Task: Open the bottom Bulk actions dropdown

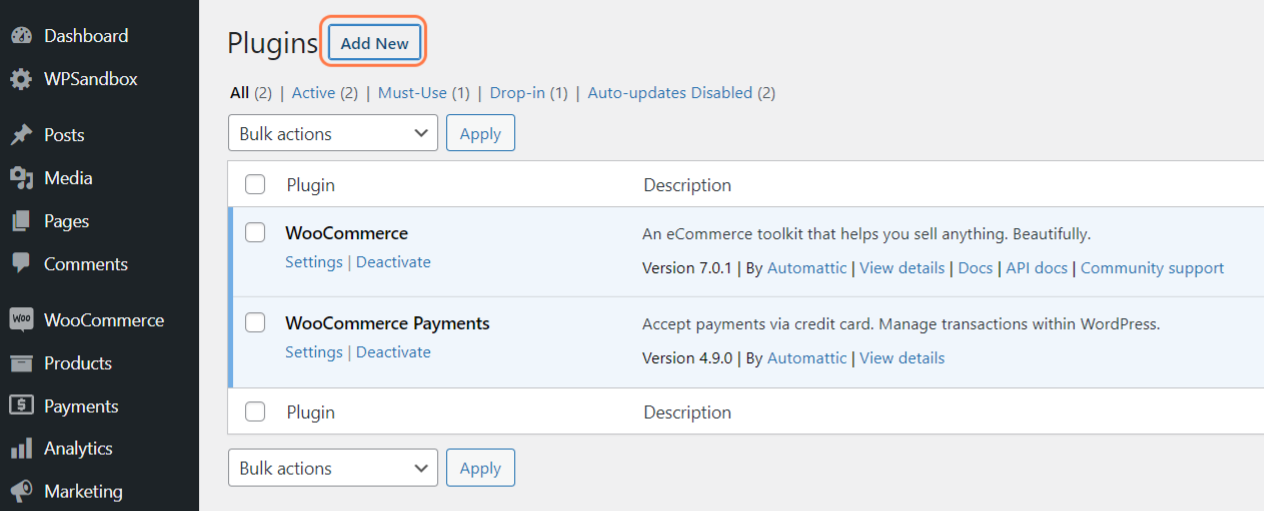Action: pyautogui.click(x=333, y=468)
